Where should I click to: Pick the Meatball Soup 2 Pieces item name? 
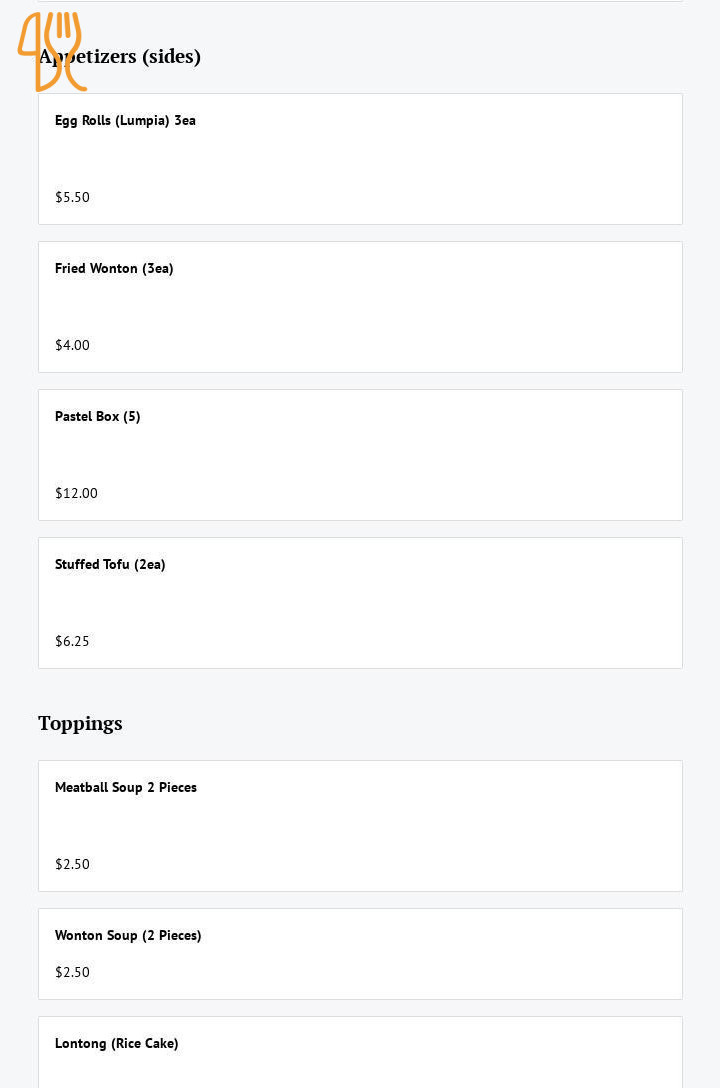point(126,788)
